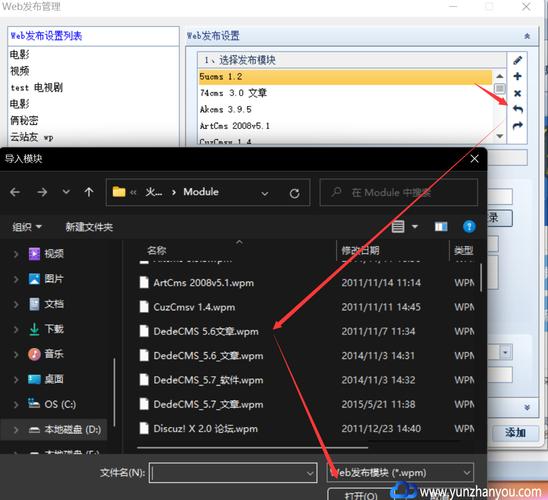The width and height of the screenshot is (548, 500).
Task: Open 音乐 folder in navigation pane
Action: tap(46, 354)
